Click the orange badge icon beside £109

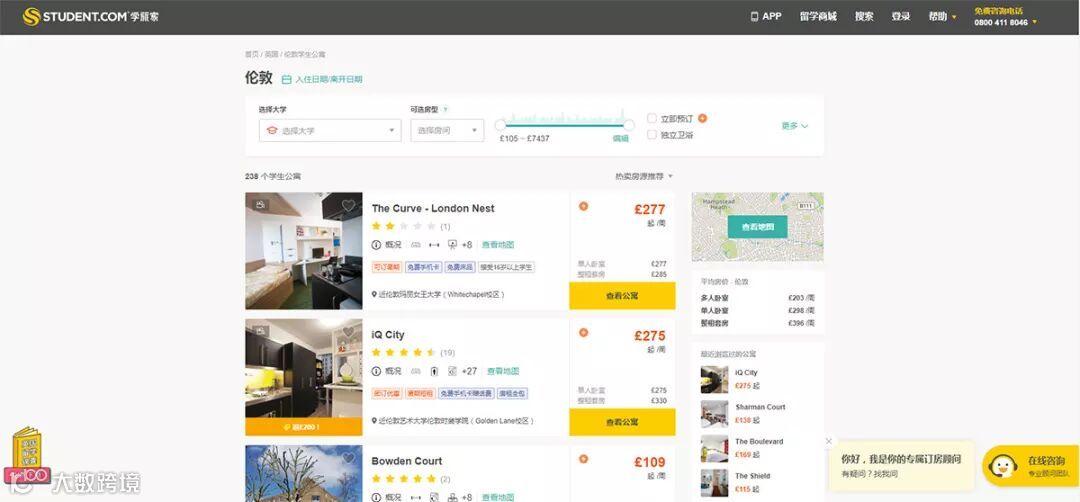tap(583, 459)
